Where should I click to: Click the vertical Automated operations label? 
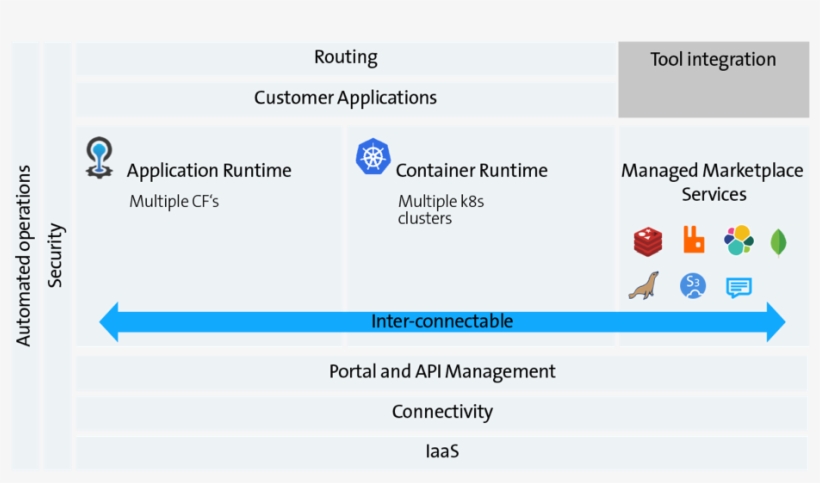pos(24,256)
